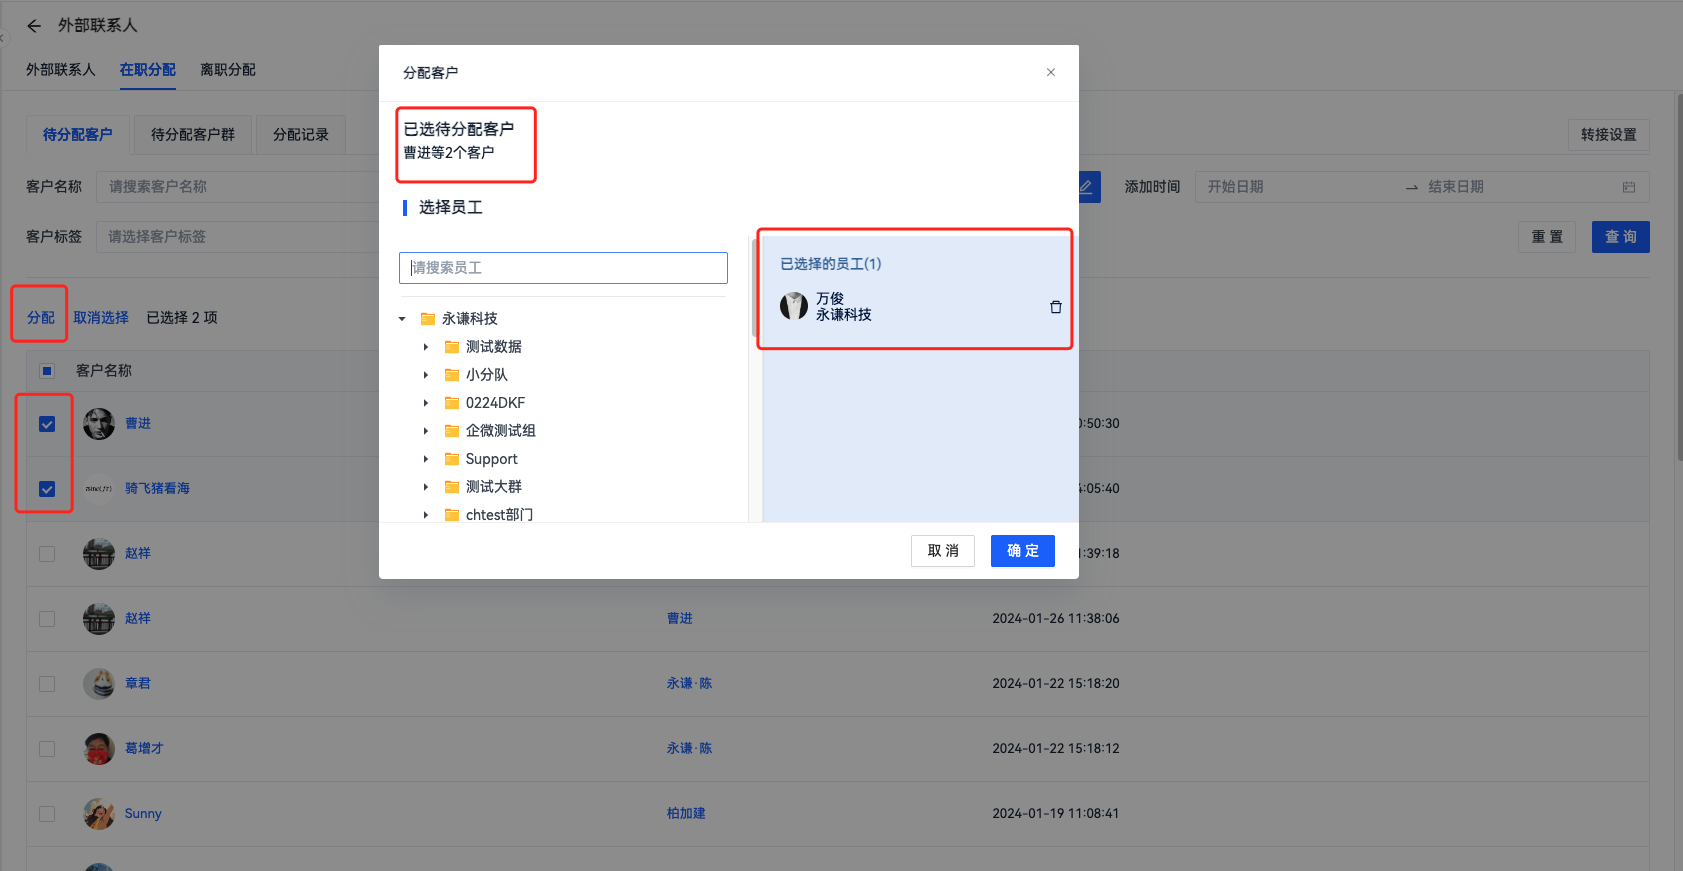The image size is (1683, 871).
Task: Open the 待分配客户 sub-tab
Action: [78, 135]
